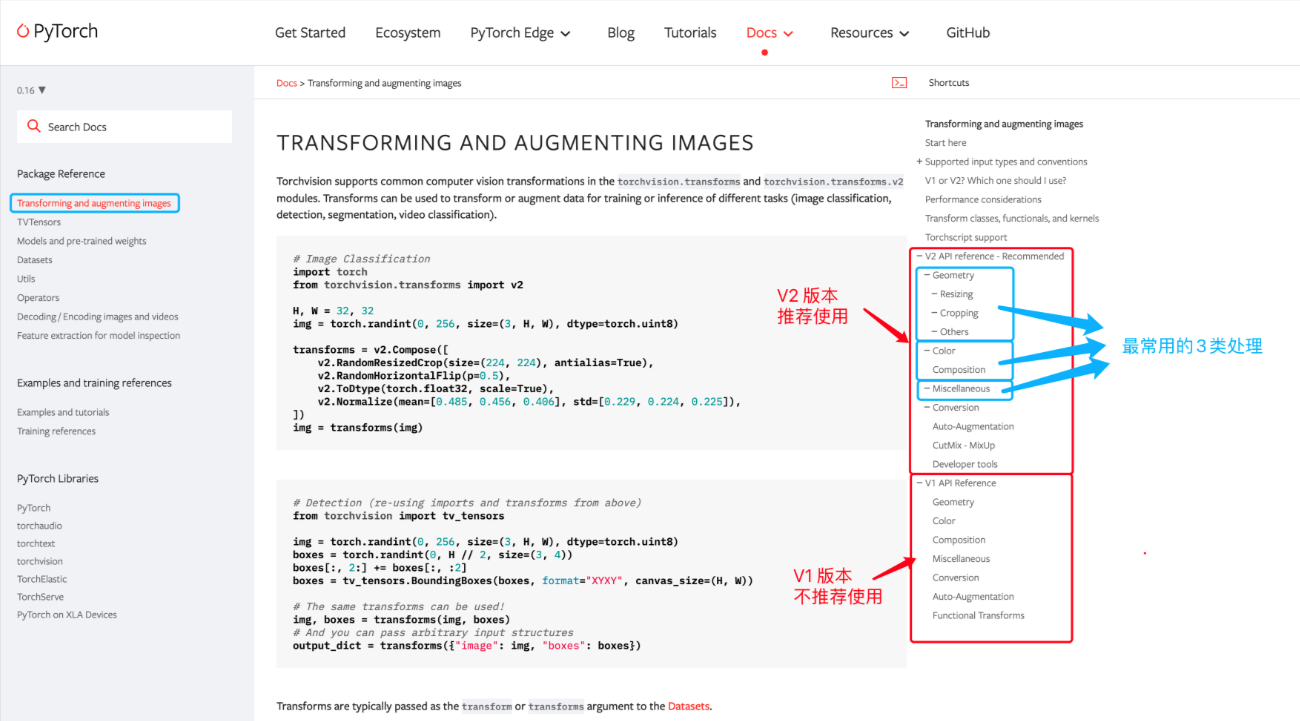Image resolution: width=1300 pixels, height=721 pixels.
Task: Open TVTensors in the sidebar
Action: pos(39,222)
